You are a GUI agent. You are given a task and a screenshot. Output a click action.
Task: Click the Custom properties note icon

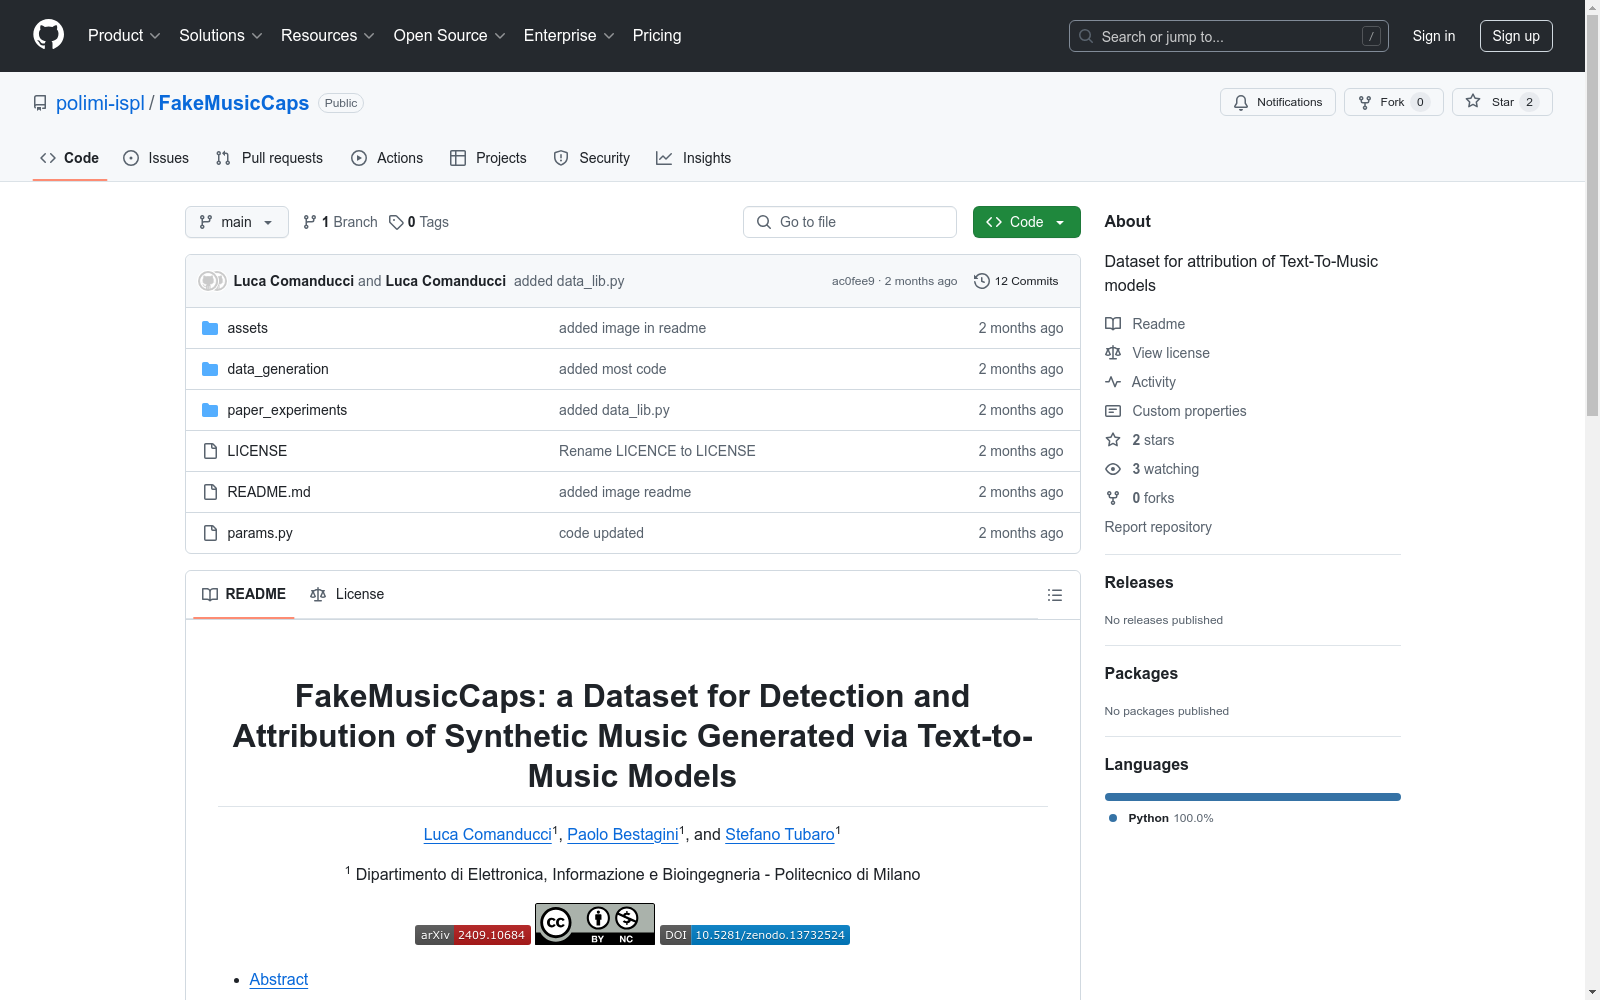(1113, 411)
